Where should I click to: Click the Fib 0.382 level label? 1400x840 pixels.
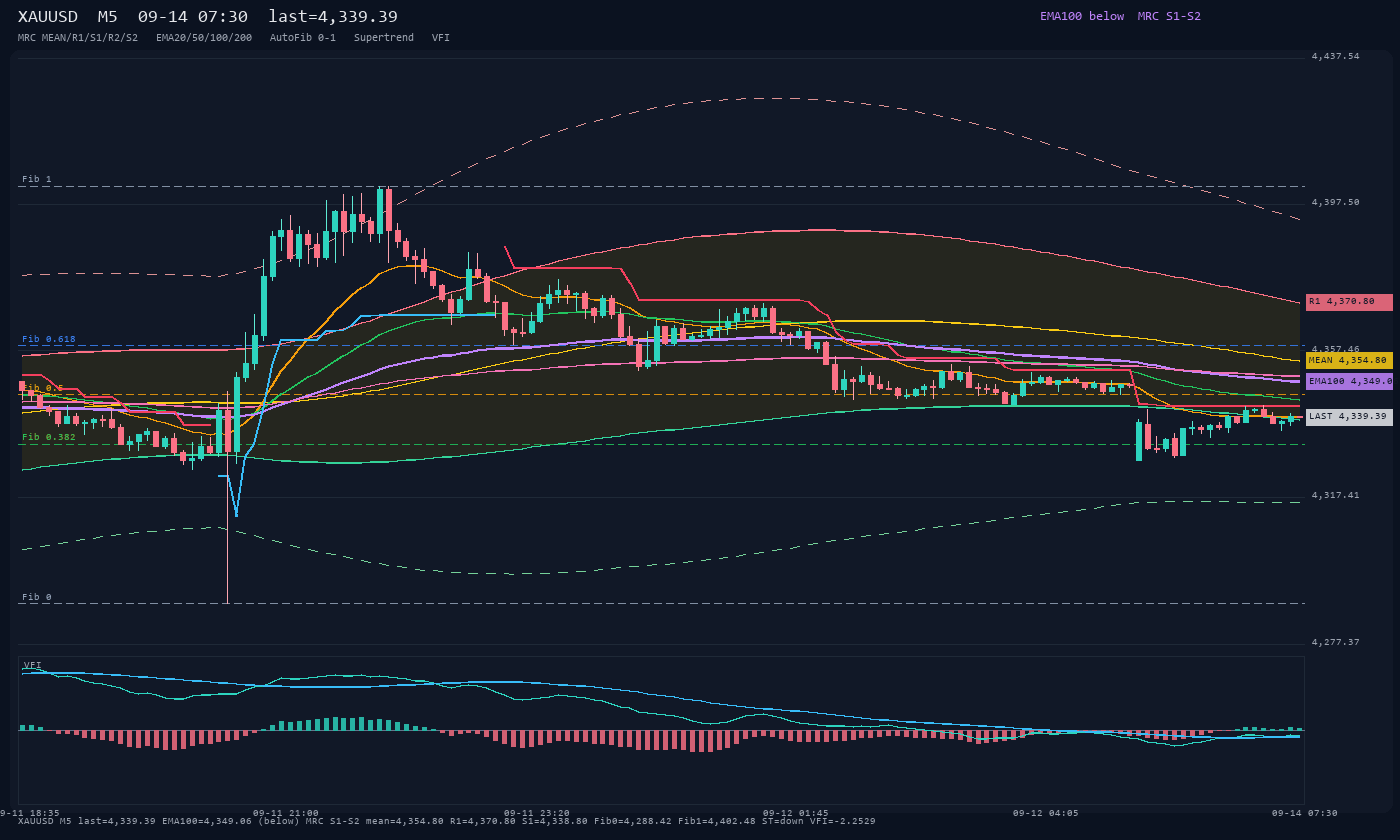pyautogui.click(x=49, y=437)
